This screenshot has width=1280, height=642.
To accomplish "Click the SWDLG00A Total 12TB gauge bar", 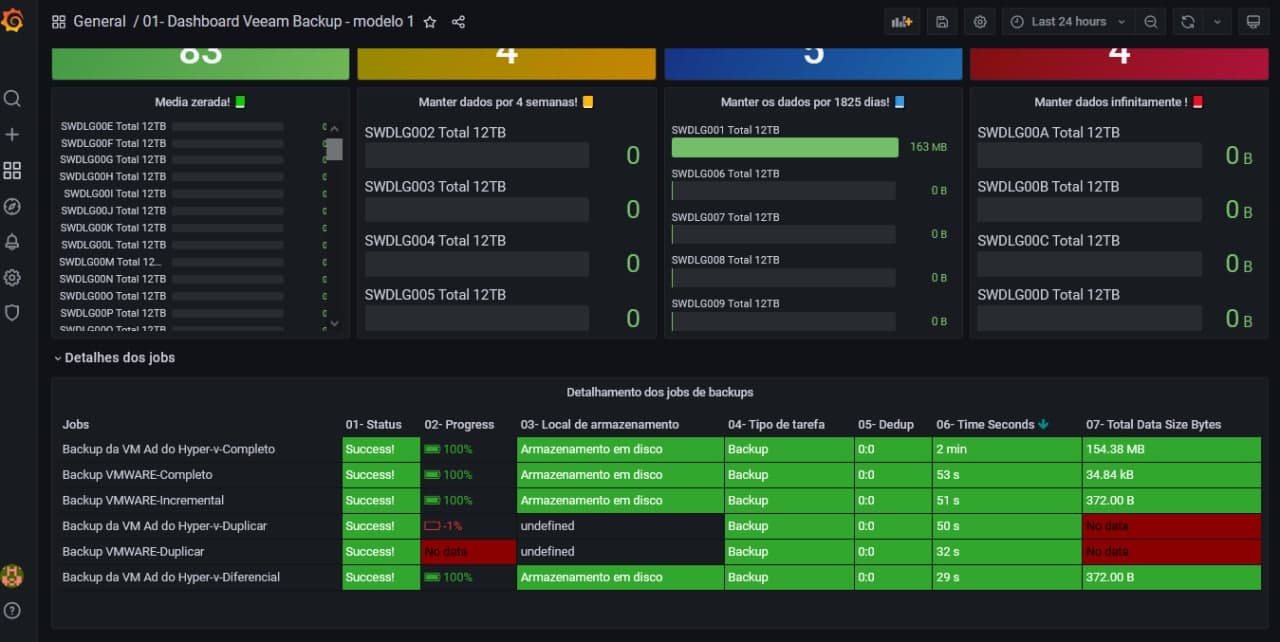I will point(1089,155).
